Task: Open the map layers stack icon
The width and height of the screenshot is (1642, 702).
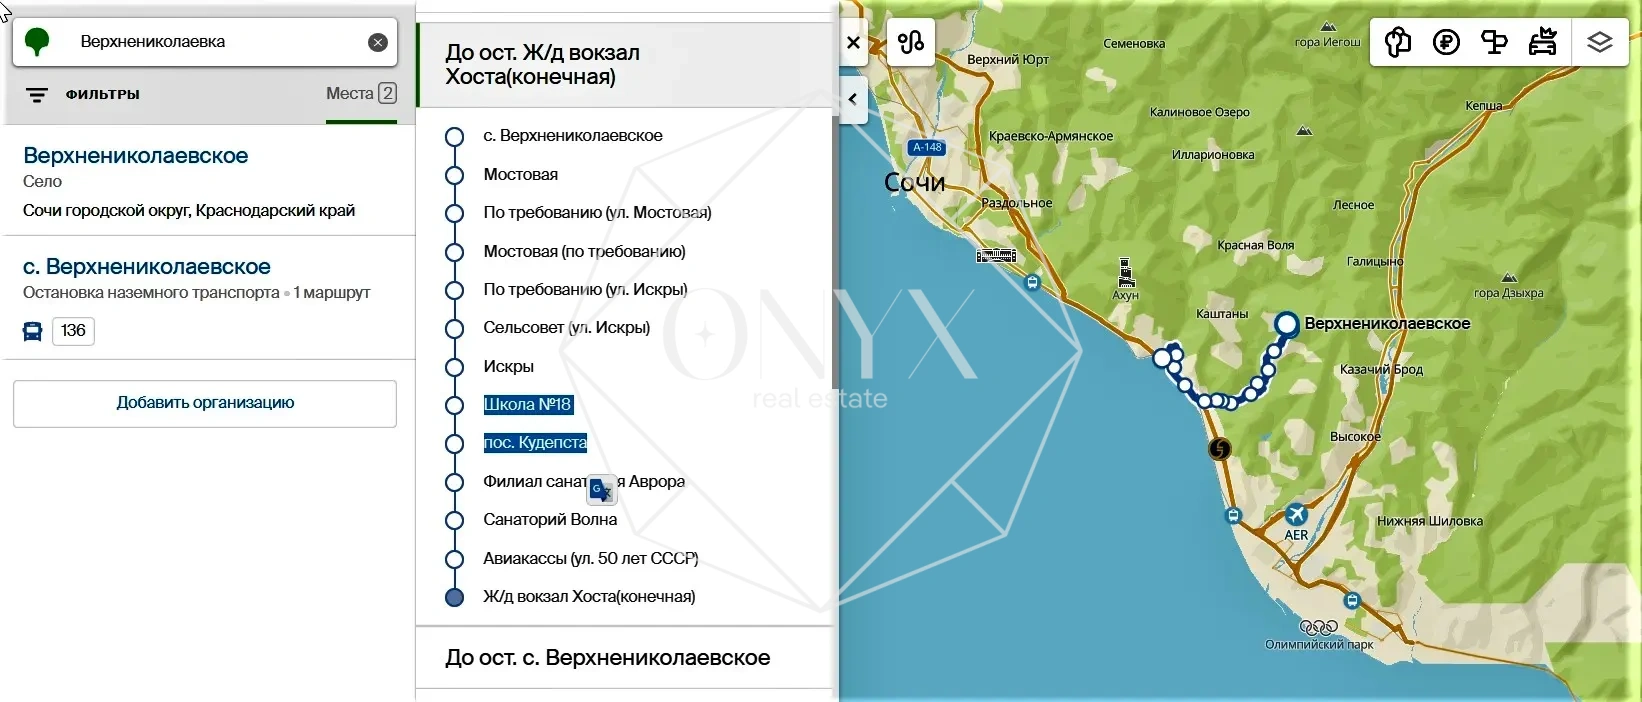Action: pos(1599,43)
